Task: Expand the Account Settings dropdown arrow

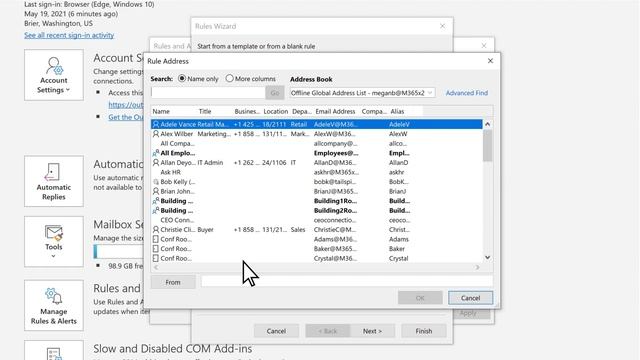Action: [x=68, y=90]
